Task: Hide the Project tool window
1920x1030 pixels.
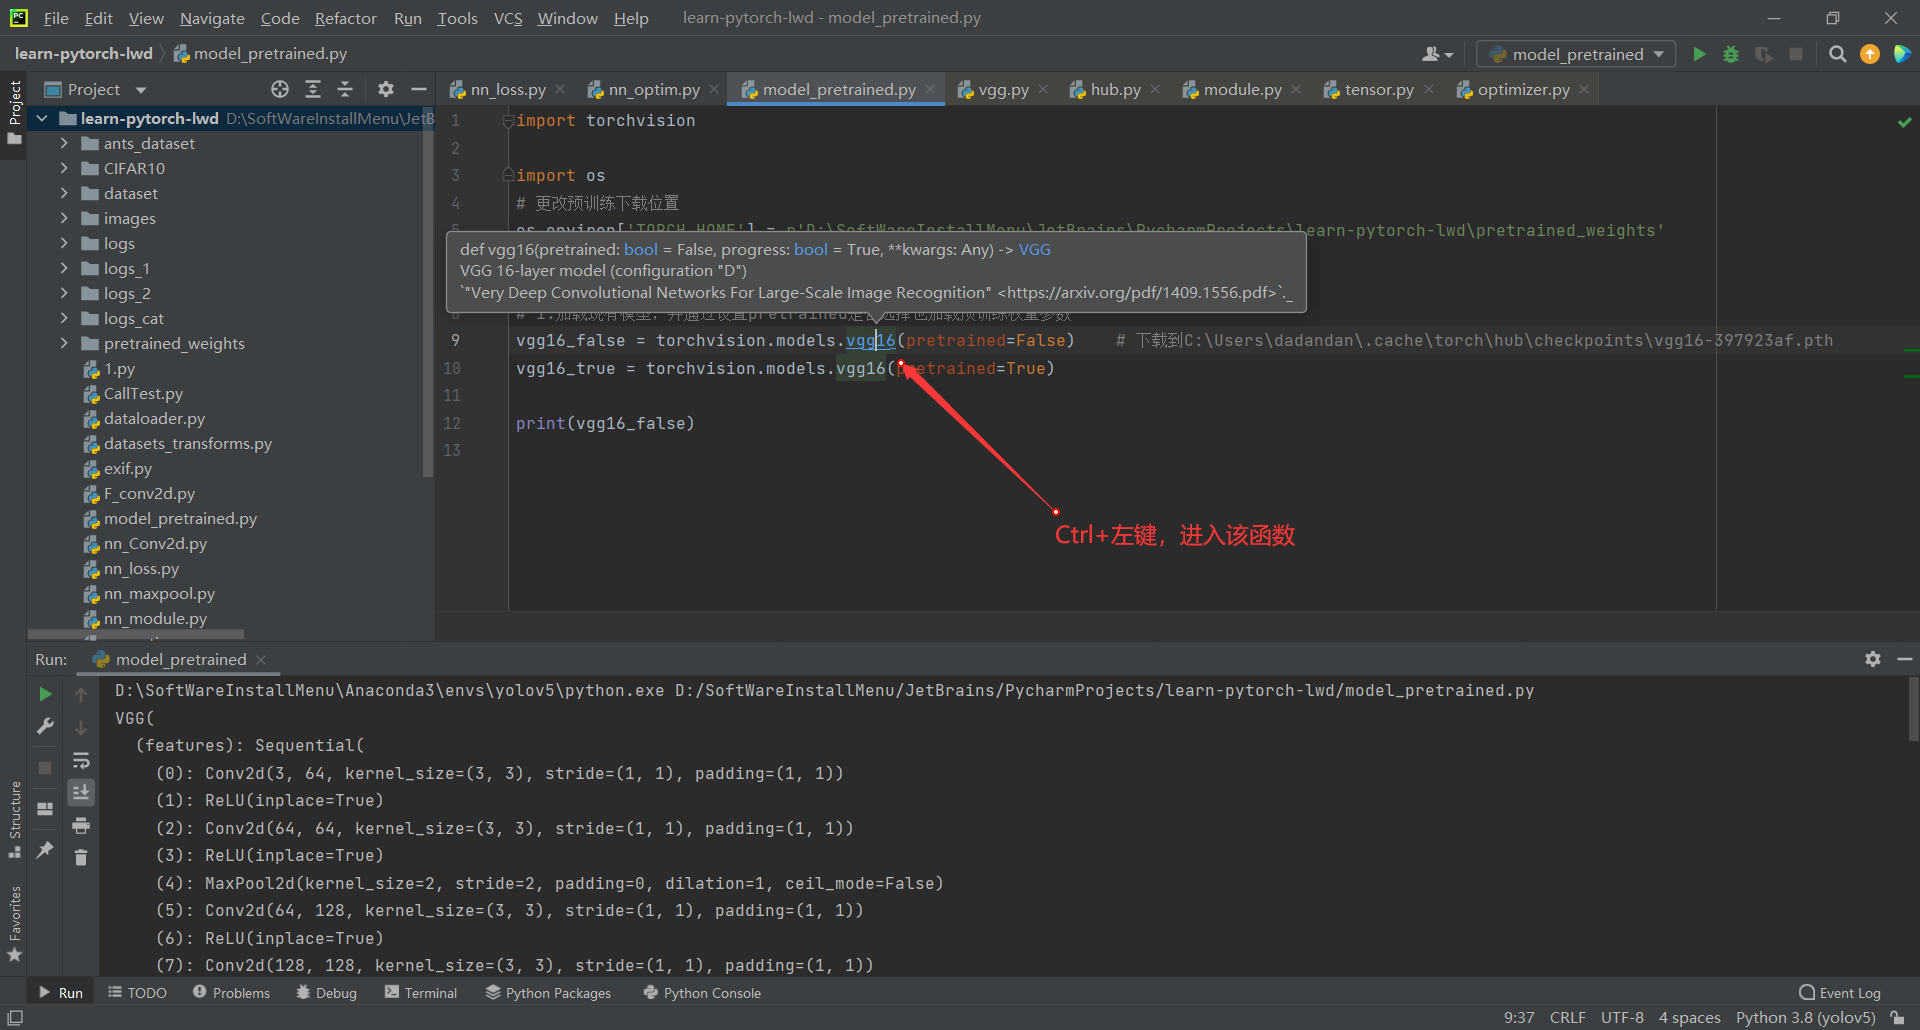Action: point(419,89)
